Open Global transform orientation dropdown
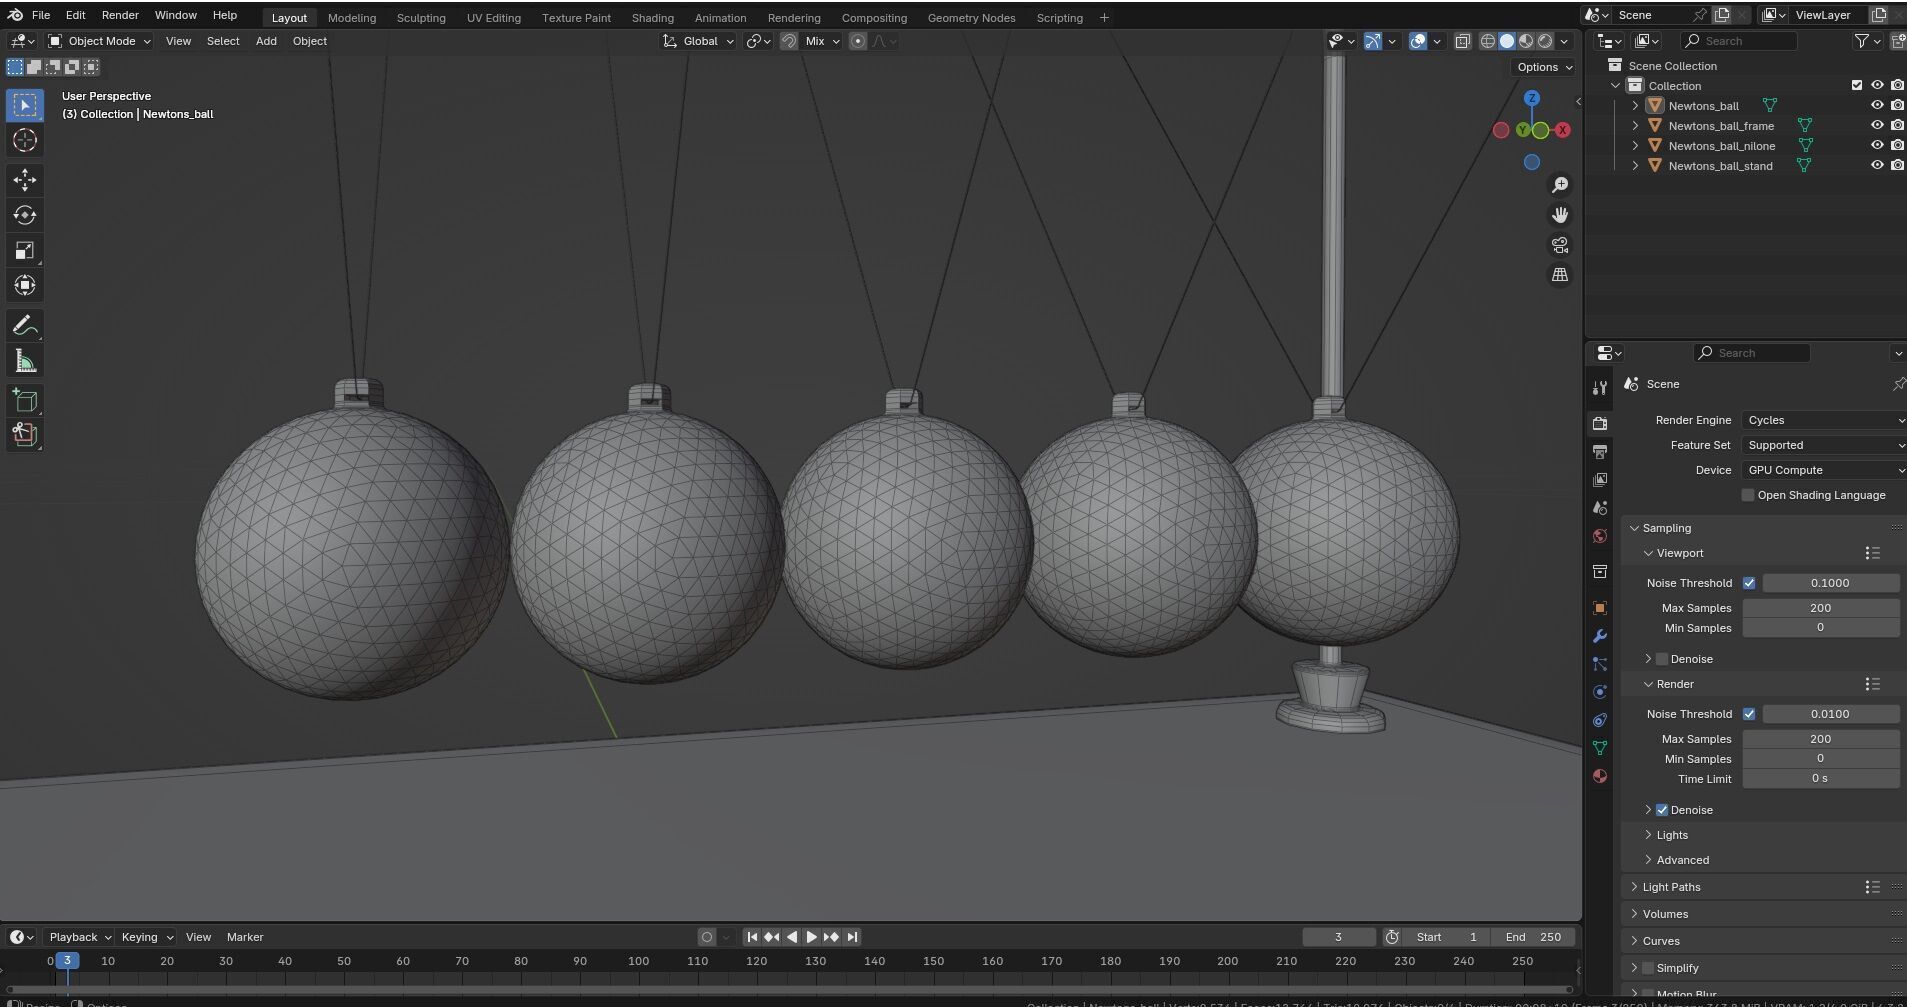The height and width of the screenshot is (1007, 1907). tap(698, 41)
